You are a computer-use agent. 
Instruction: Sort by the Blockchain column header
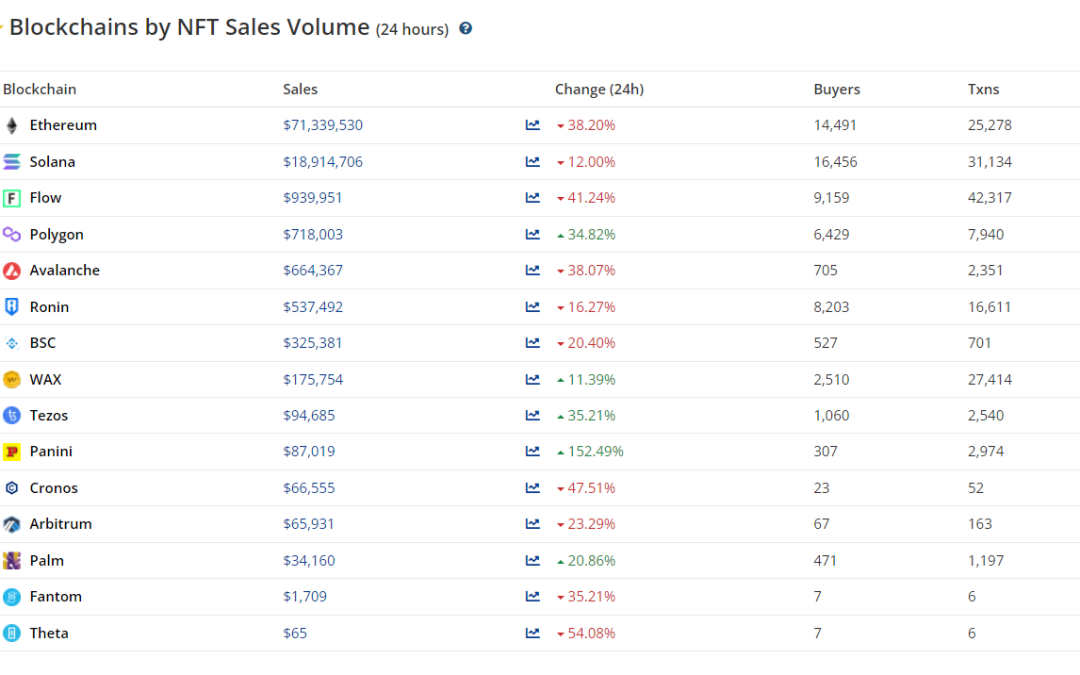pos(40,90)
